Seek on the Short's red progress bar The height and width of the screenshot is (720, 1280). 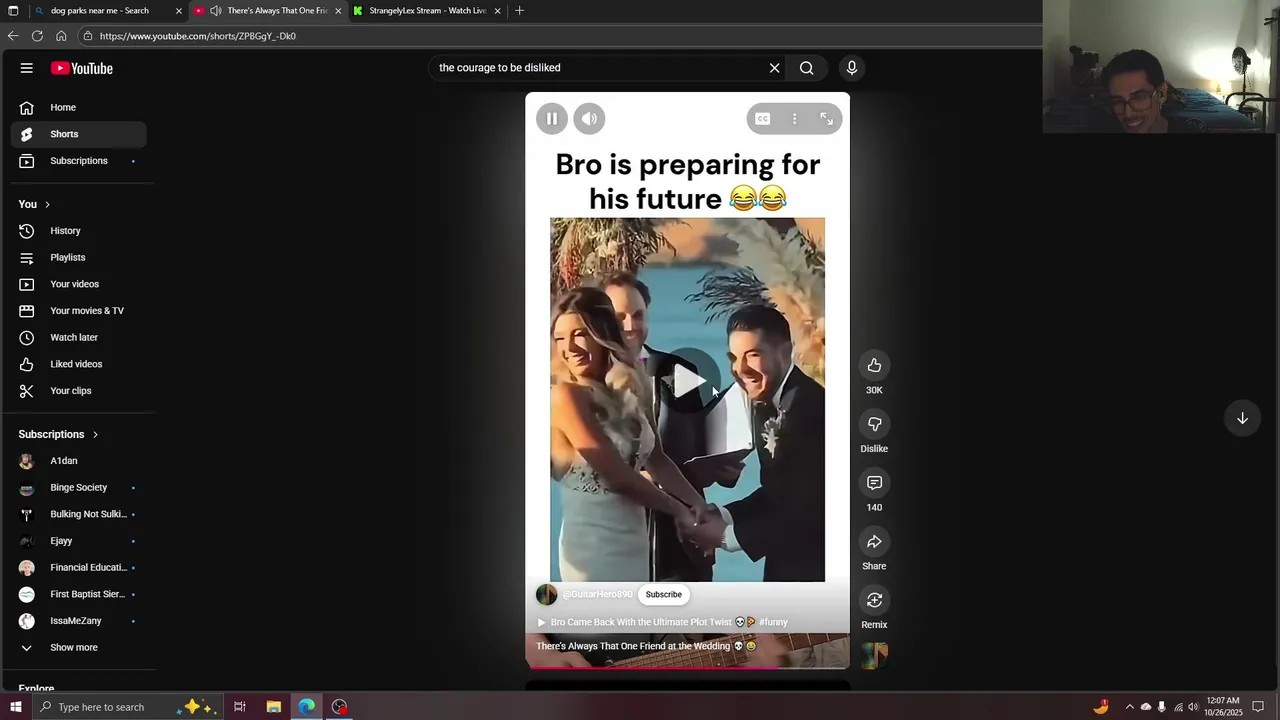pos(688,667)
